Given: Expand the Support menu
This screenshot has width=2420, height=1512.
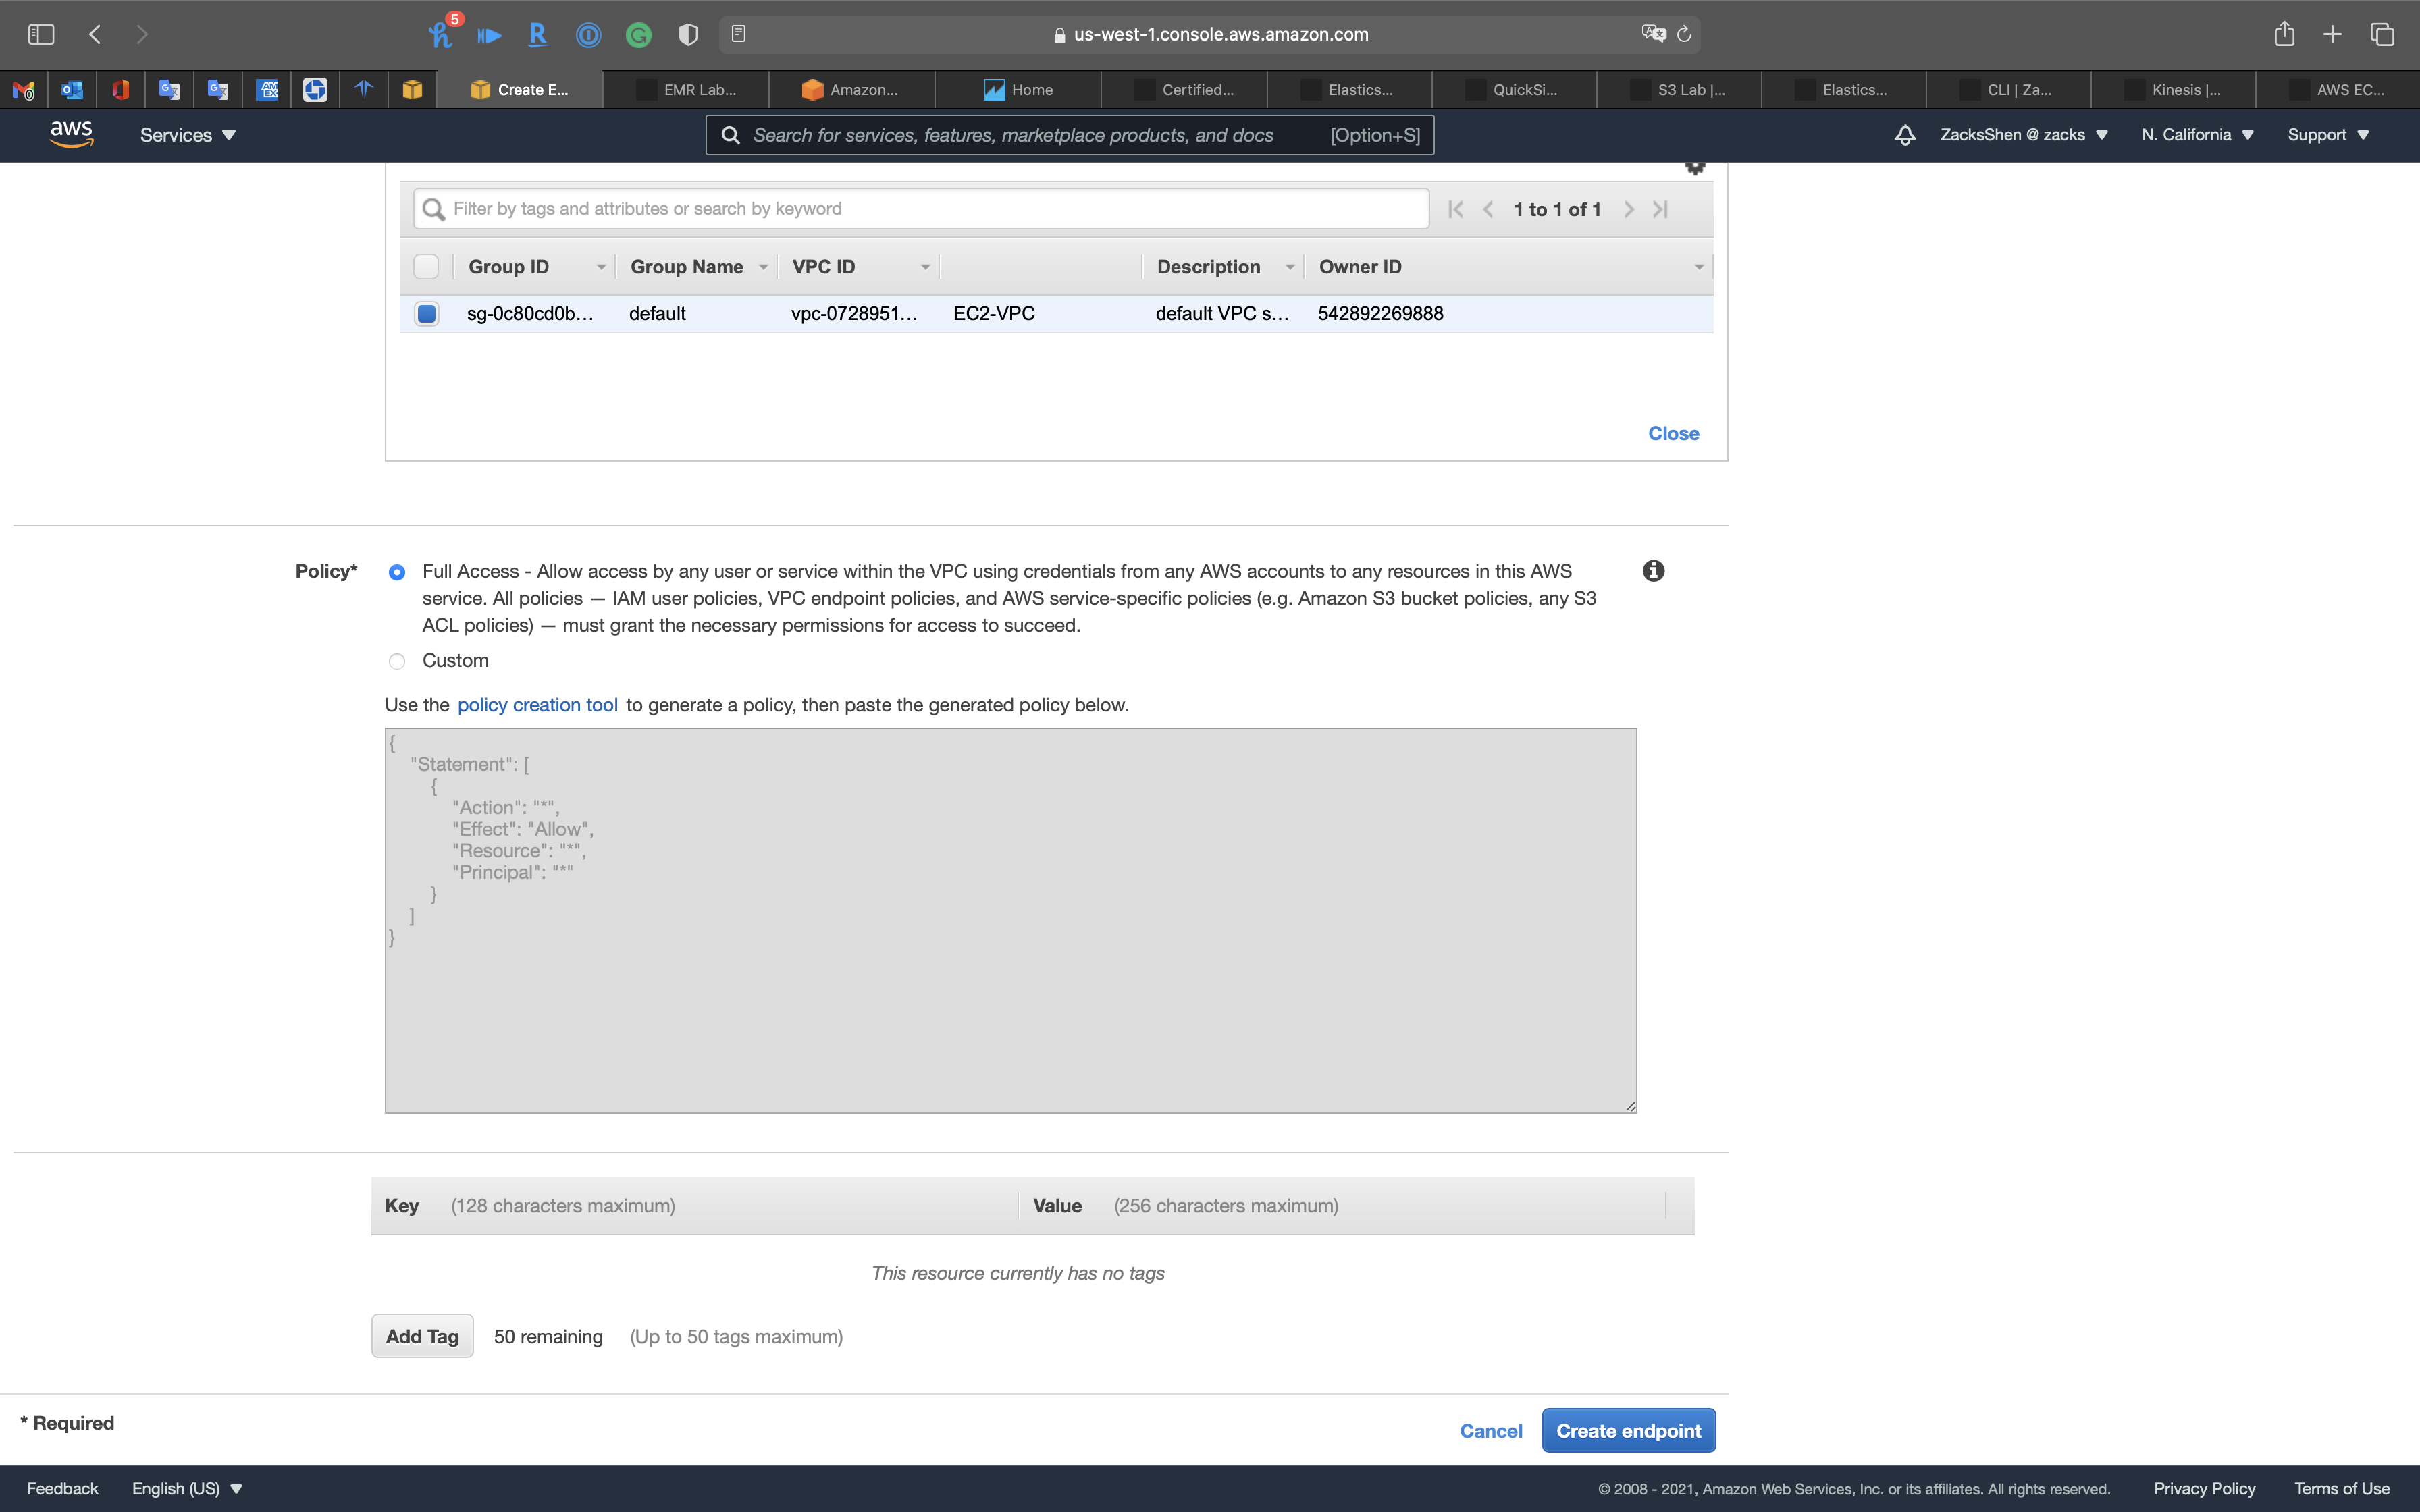Looking at the screenshot, I should pyautogui.click(x=2328, y=135).
